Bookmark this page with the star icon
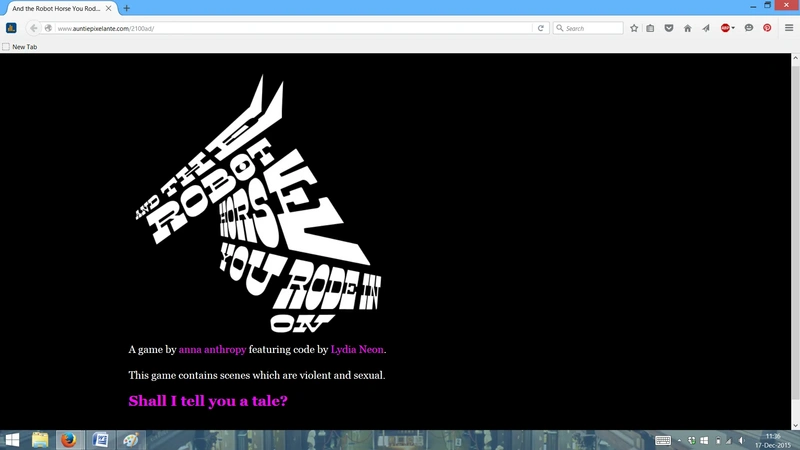 coord(634,28)
